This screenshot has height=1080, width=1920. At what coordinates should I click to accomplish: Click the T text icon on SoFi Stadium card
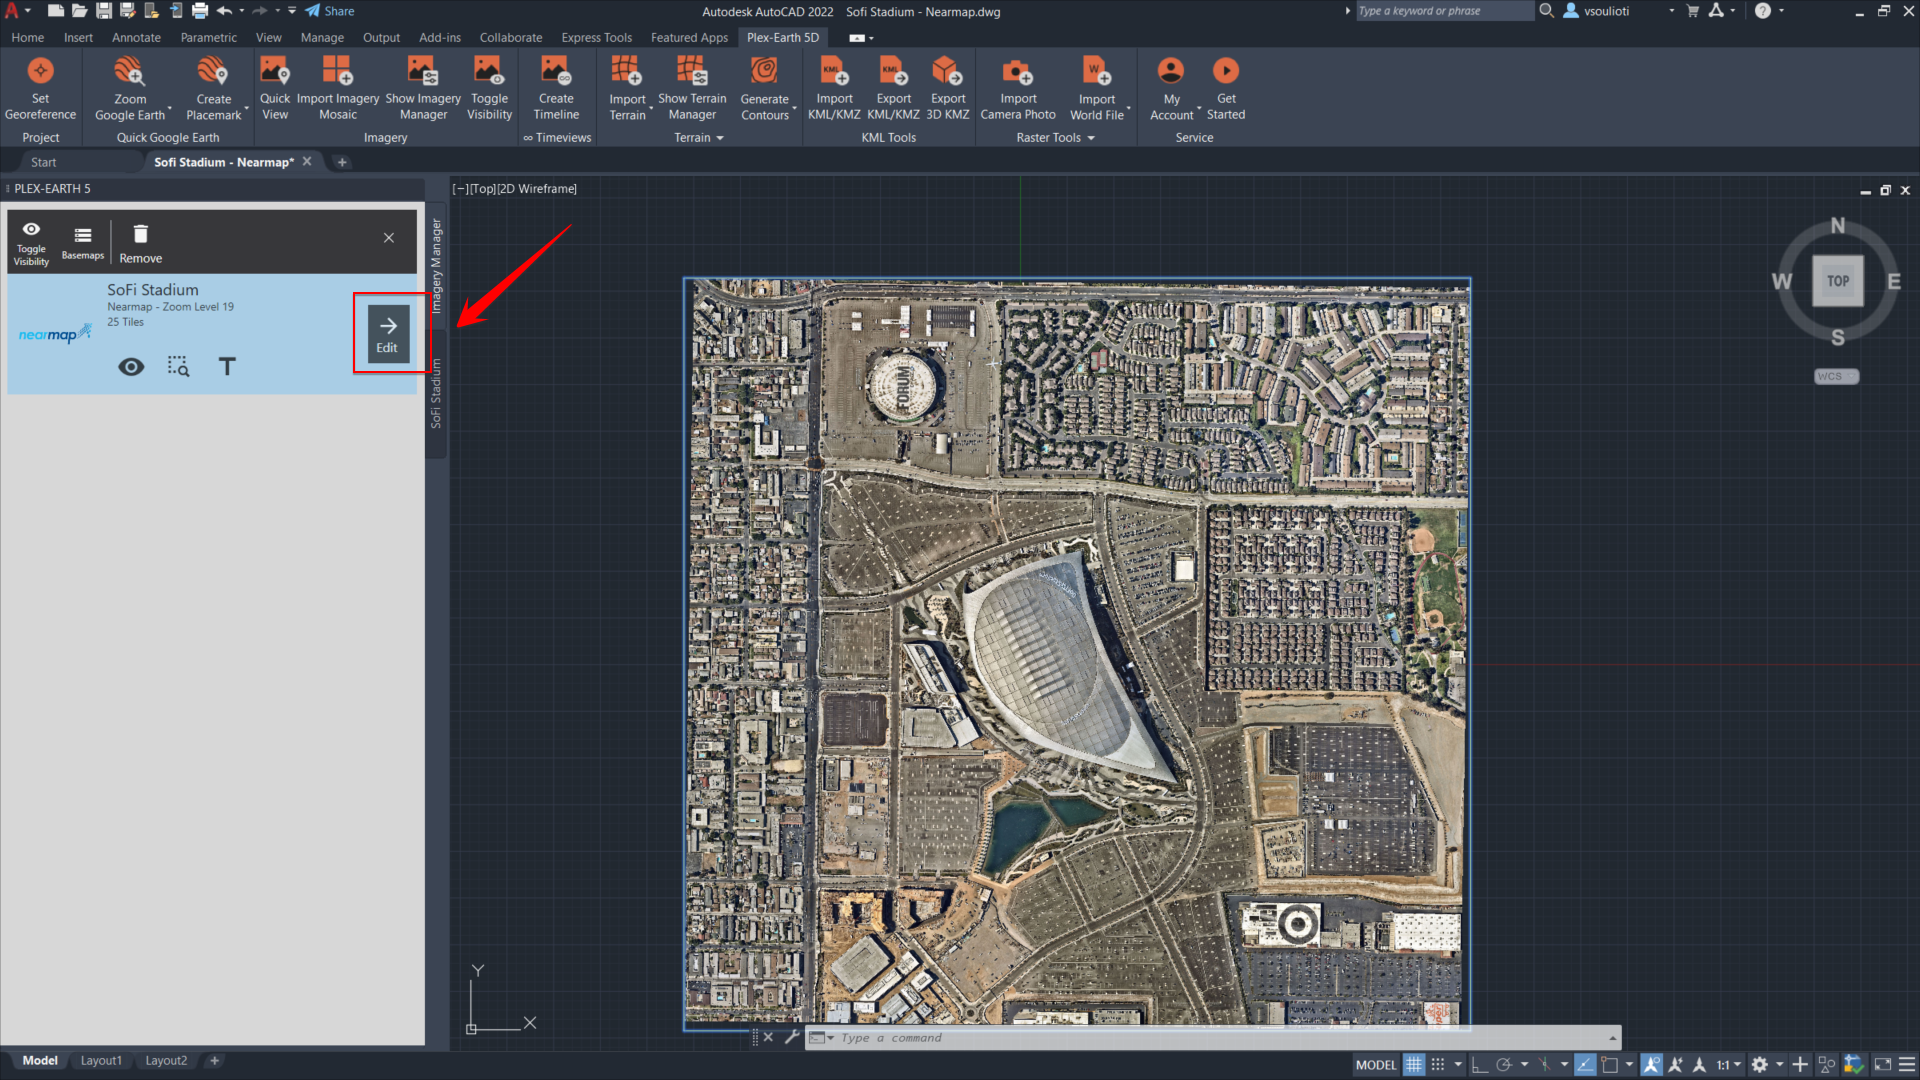[x=227, y=366]
